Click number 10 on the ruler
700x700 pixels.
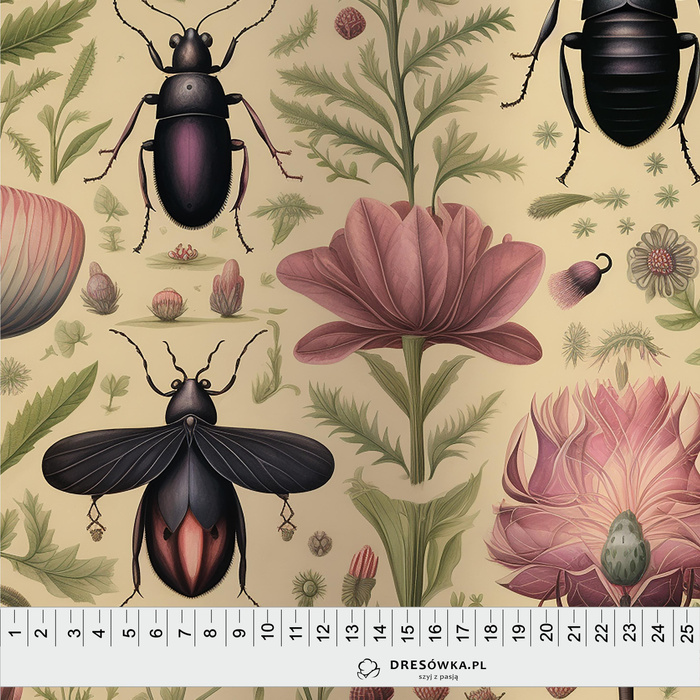click(267, 631)
